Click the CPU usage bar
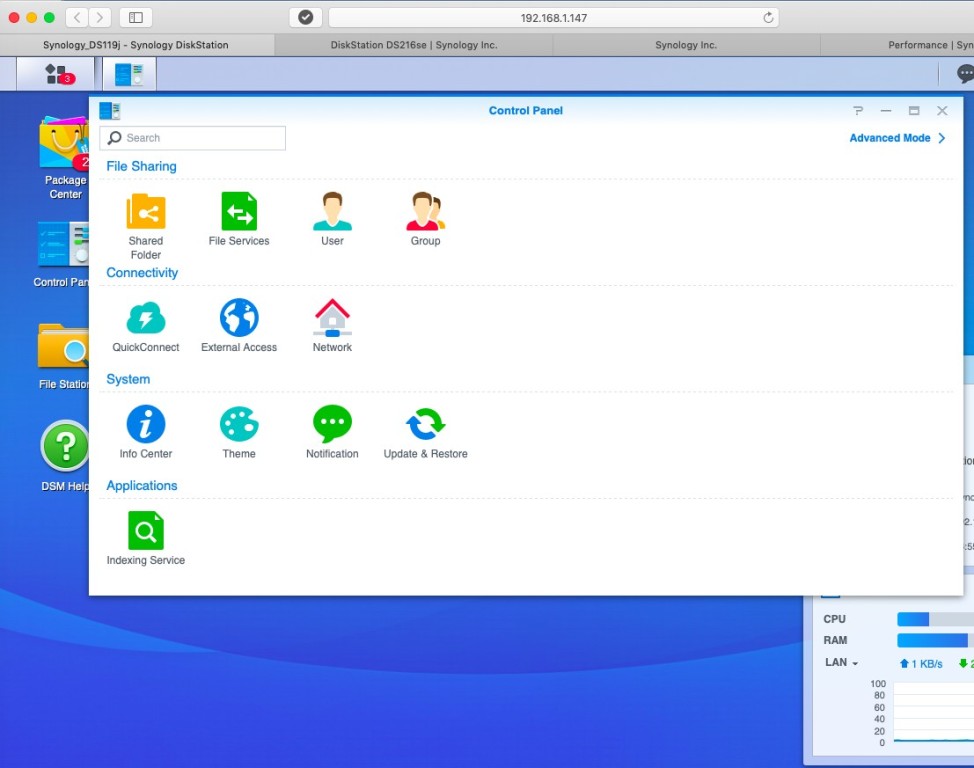The height and width of the screenshot is (768, 974). 935,619
